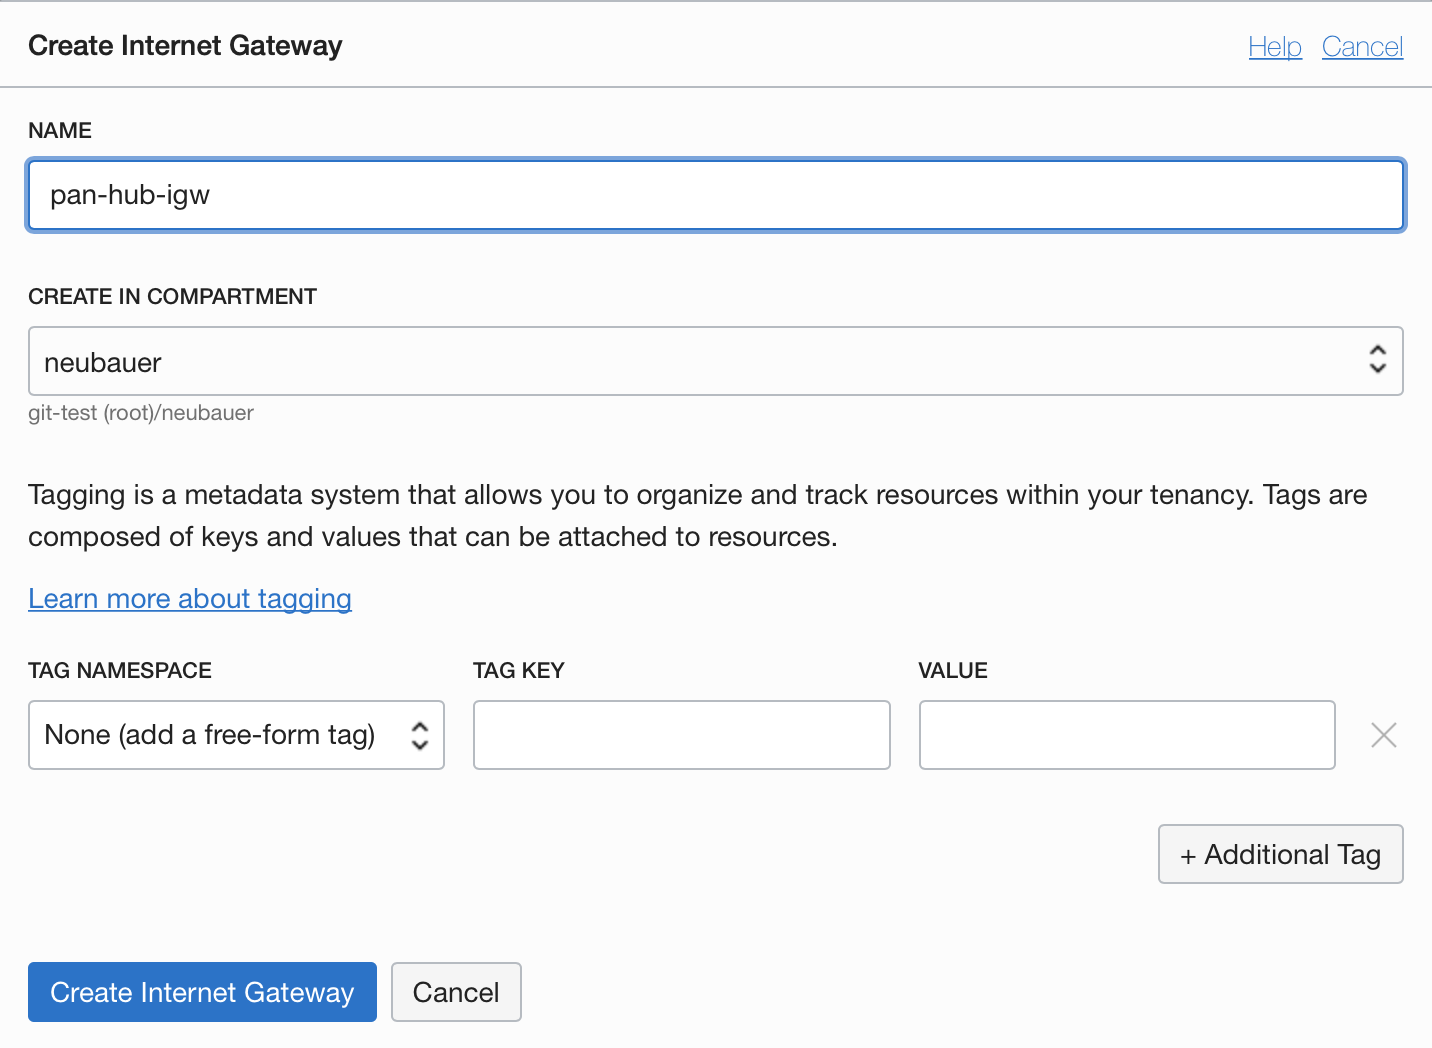Image resolution: width=1432 pixels, height=1048 pixels.
Task: Expand the None (add a free-form tag) dropdown
Action: tap(220, 735)
